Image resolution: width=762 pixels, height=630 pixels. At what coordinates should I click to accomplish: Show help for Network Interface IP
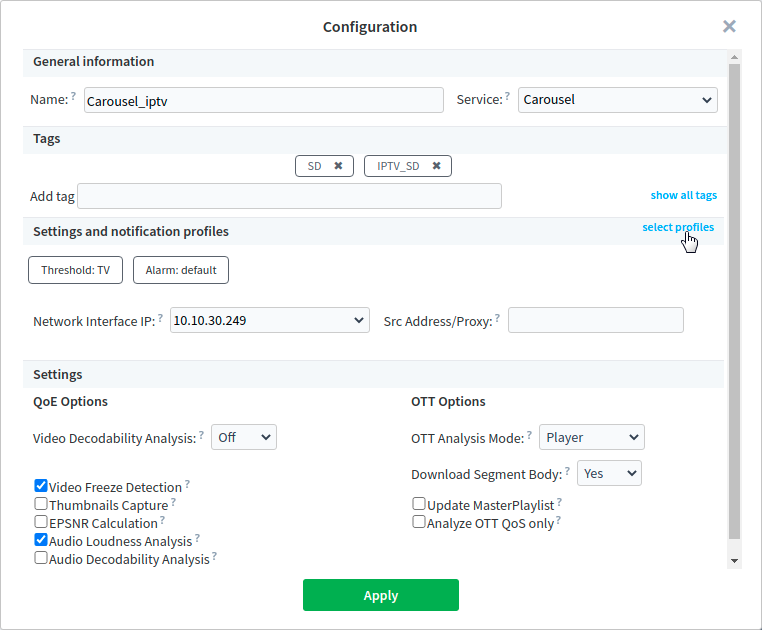point(160,317)
